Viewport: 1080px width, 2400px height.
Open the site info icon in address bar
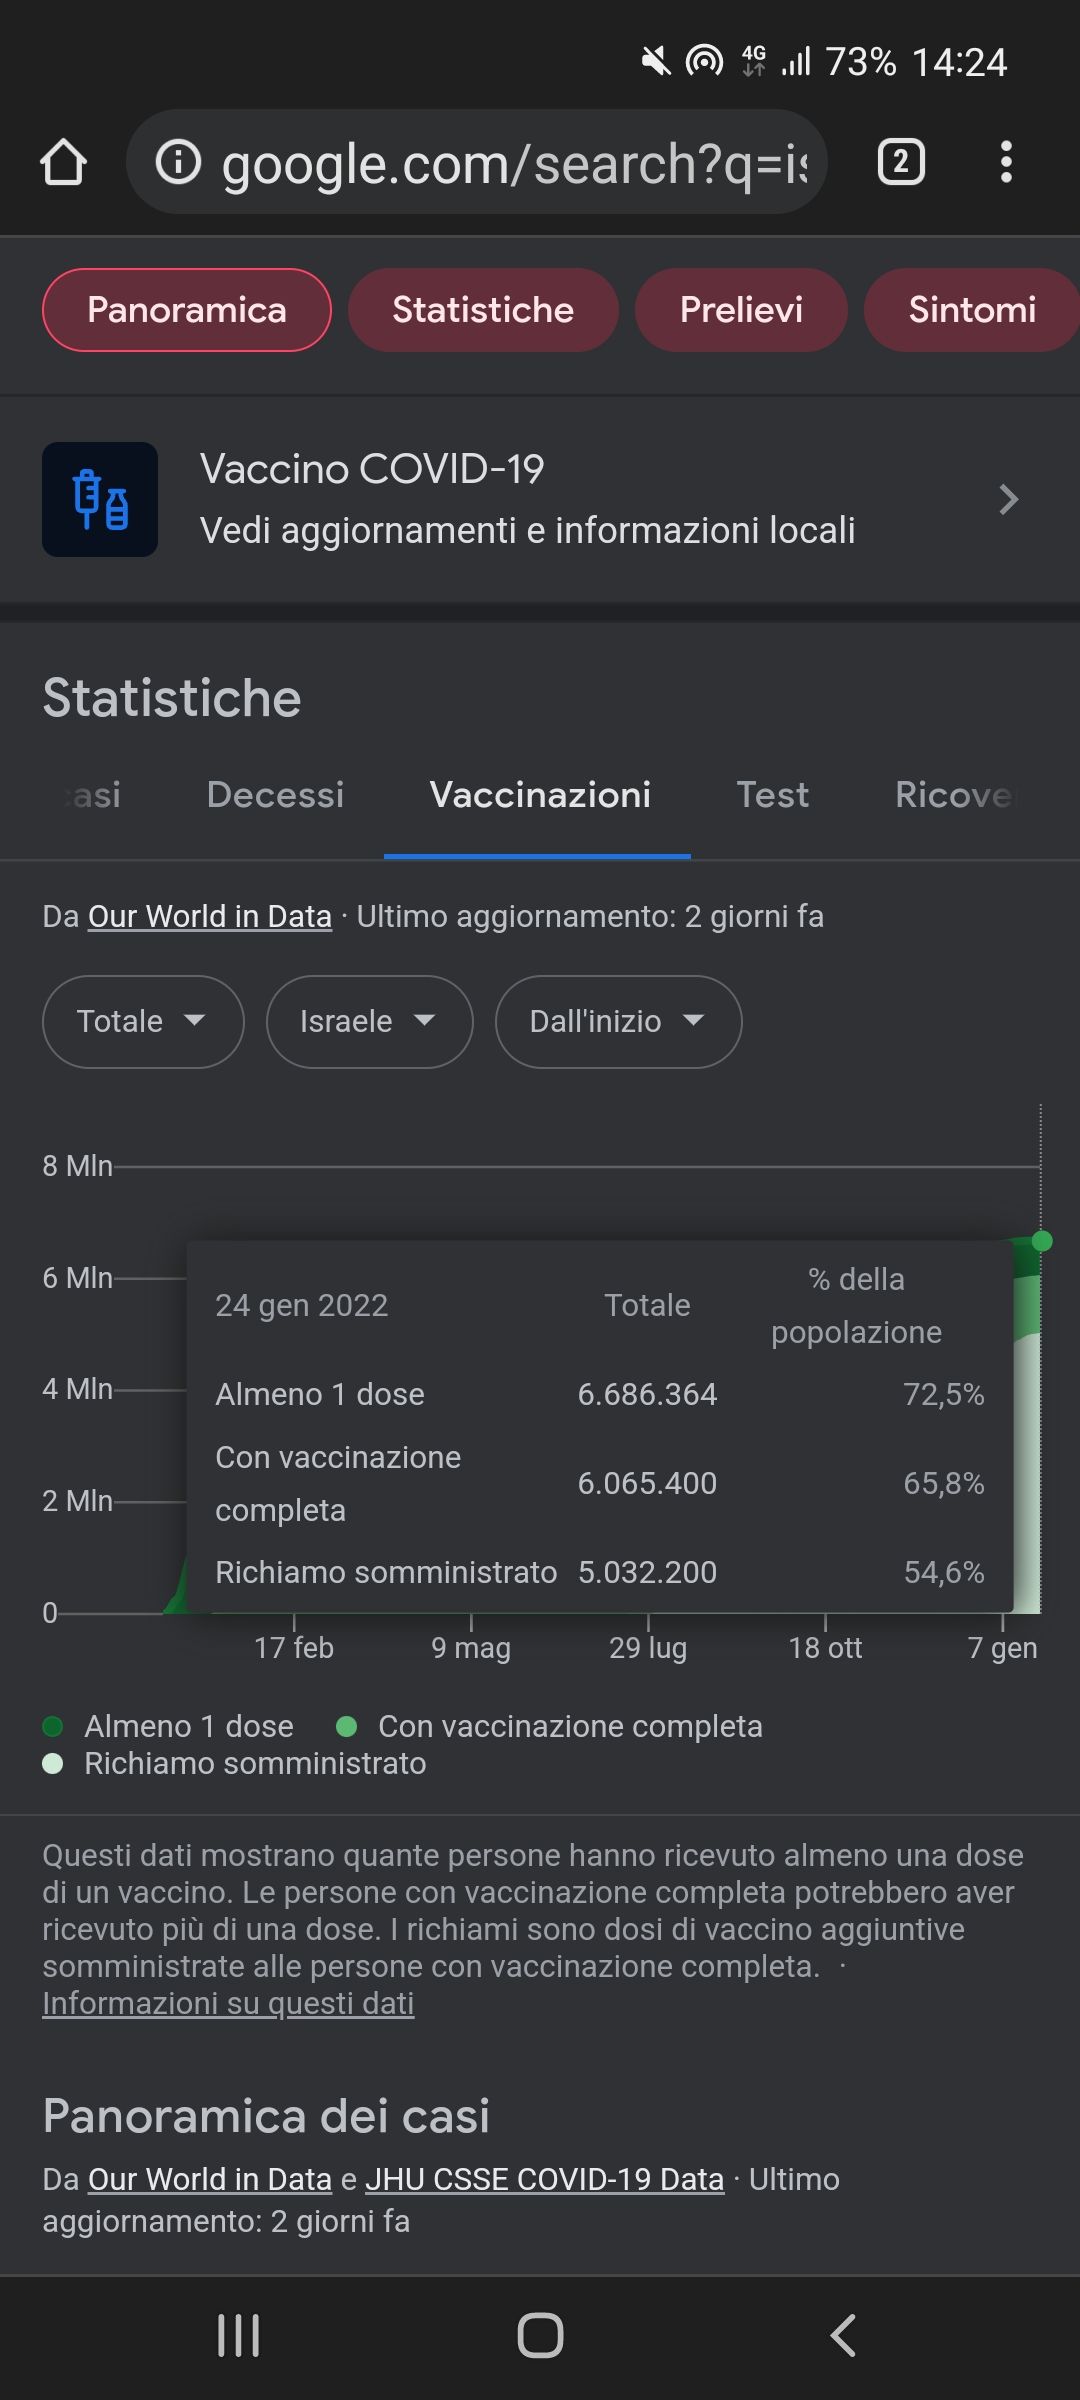point(179,162)
